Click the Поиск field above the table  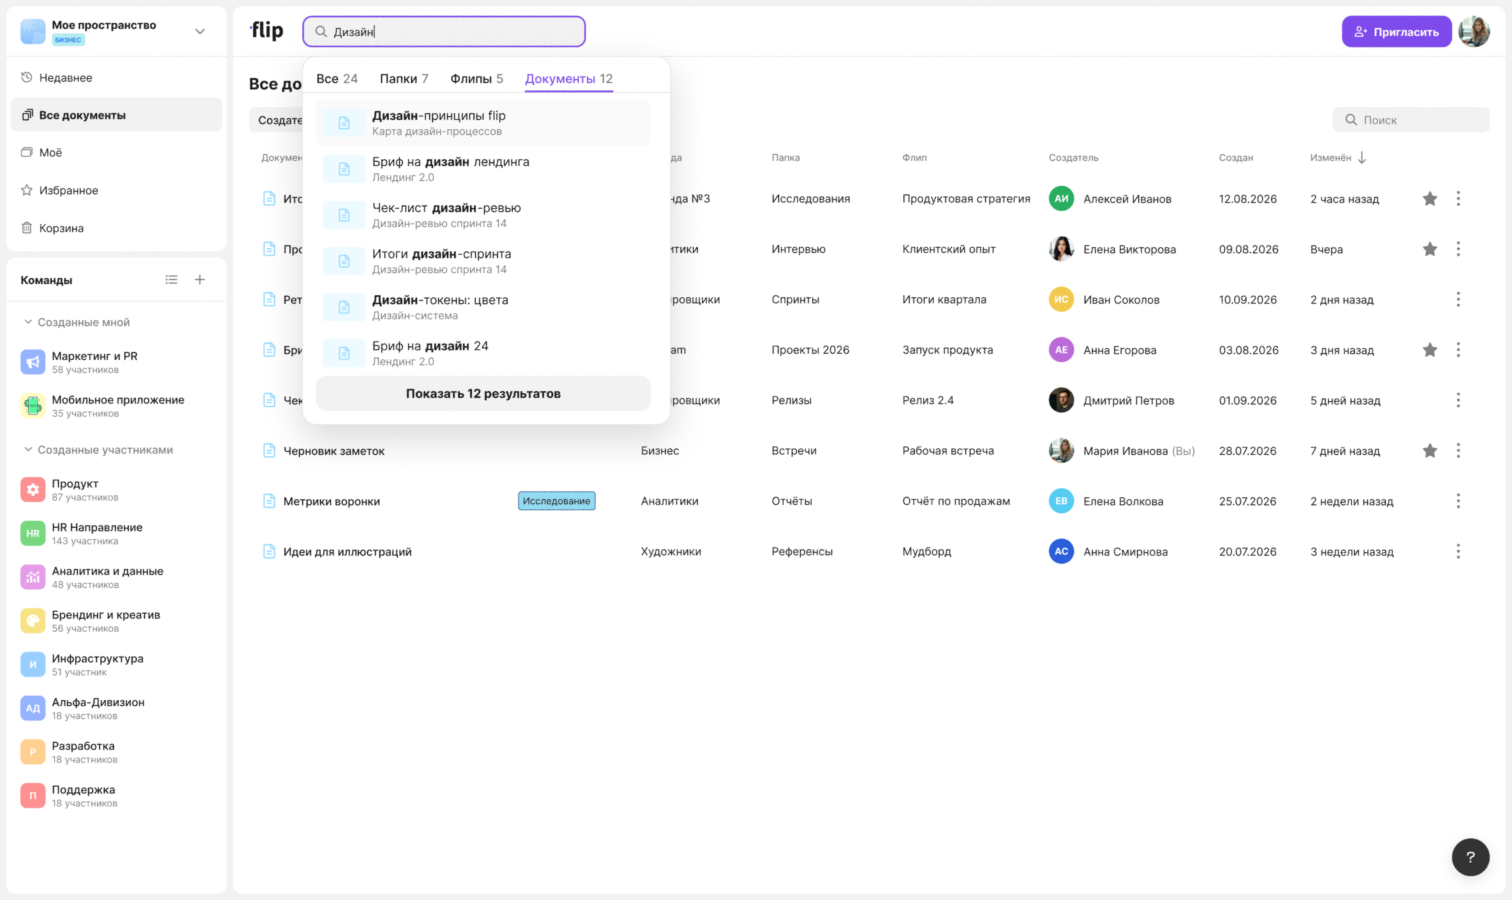(x=1411, y=120)
